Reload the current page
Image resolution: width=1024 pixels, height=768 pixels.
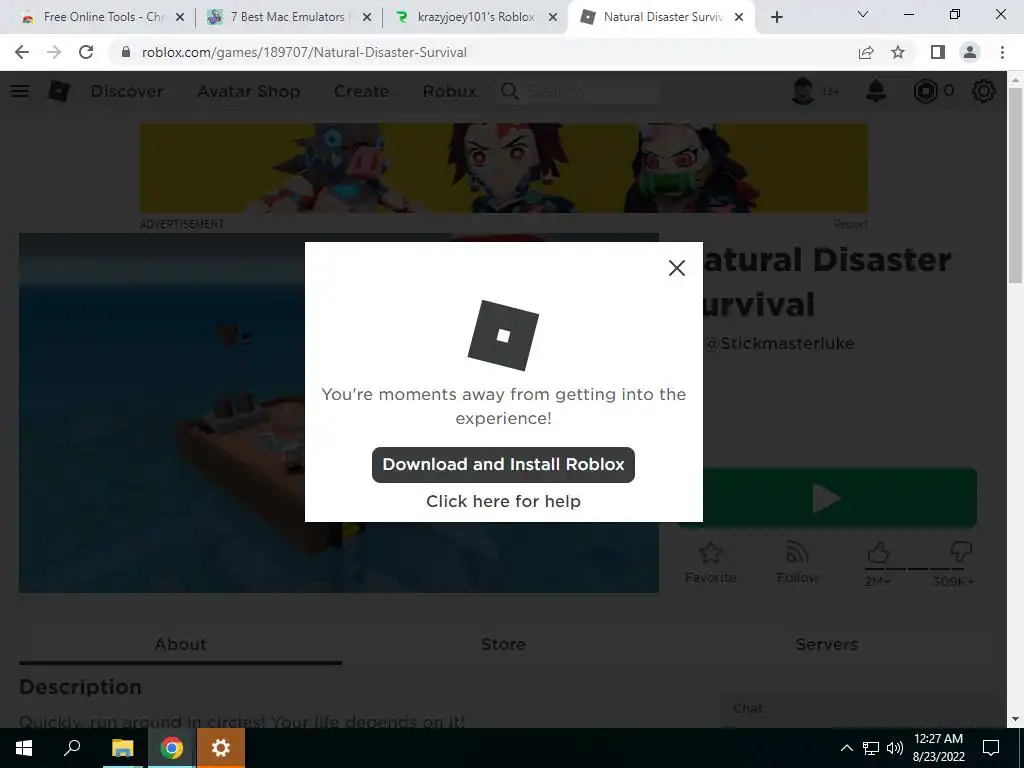point(86,52)
